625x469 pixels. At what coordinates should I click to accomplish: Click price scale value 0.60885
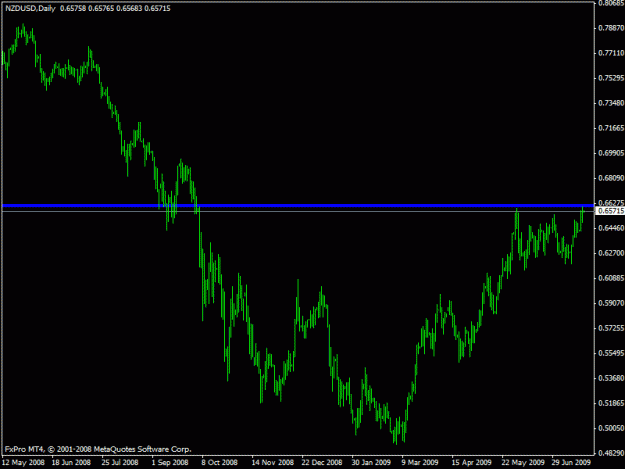[611, 278]
